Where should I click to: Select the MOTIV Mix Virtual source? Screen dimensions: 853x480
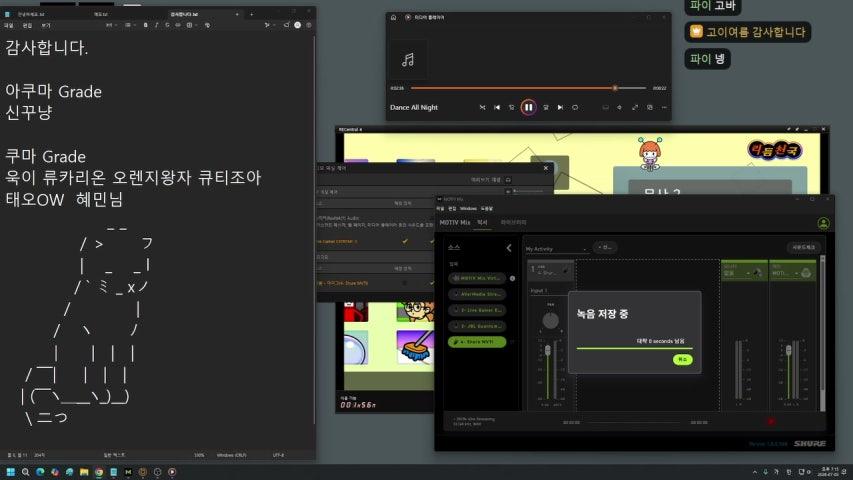tap(477, 278)
